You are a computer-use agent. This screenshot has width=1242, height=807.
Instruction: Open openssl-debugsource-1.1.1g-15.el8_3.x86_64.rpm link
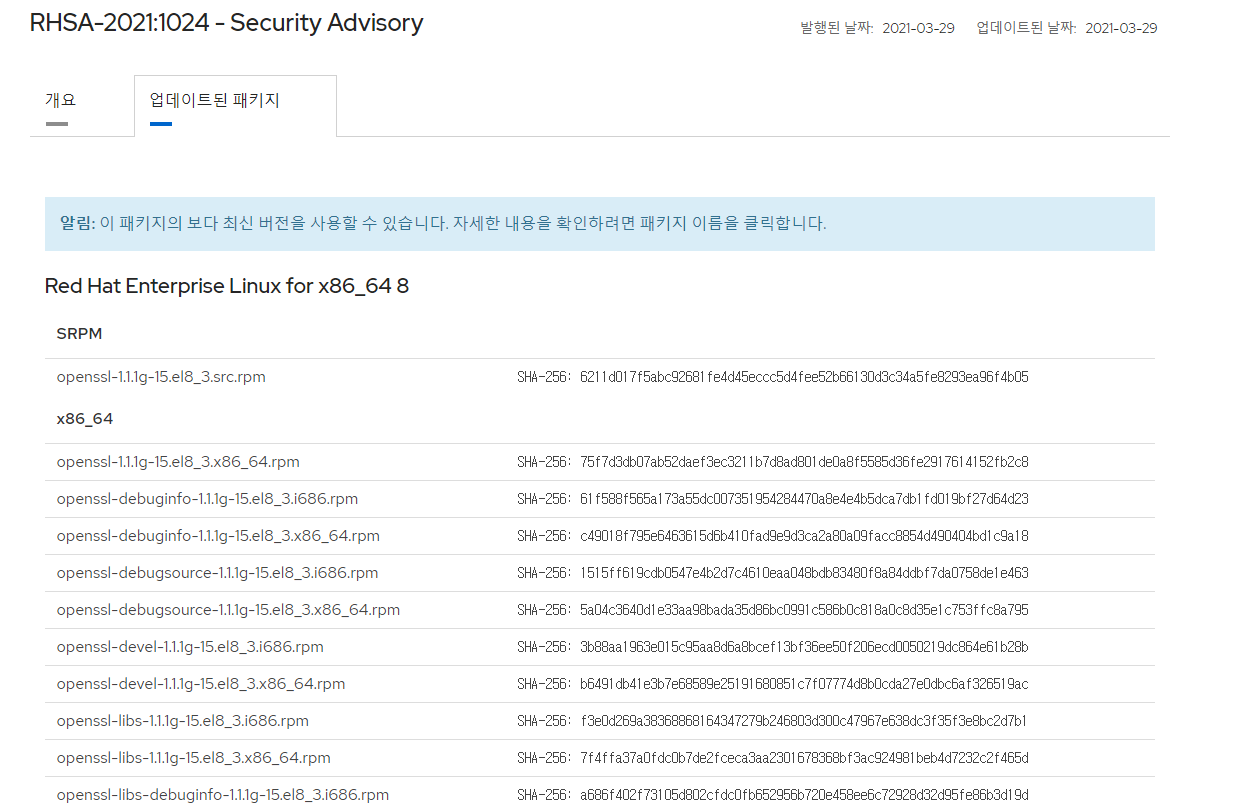(228, 610)
